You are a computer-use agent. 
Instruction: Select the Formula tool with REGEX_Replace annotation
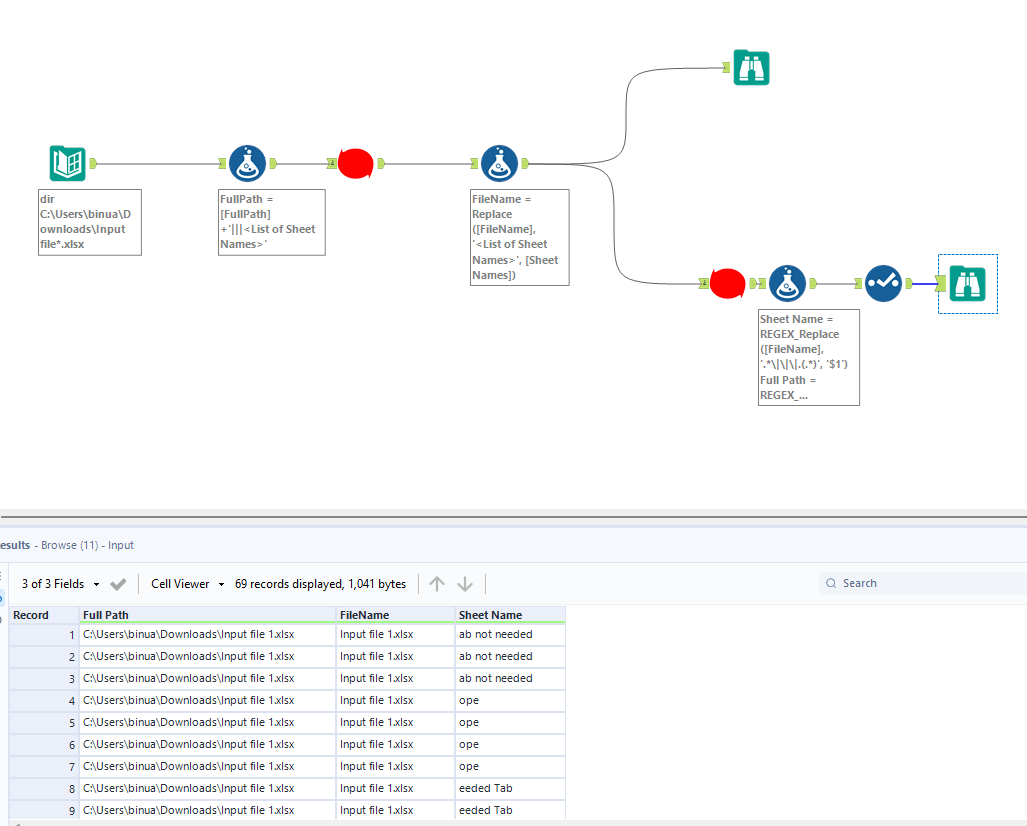click(788, 284)
